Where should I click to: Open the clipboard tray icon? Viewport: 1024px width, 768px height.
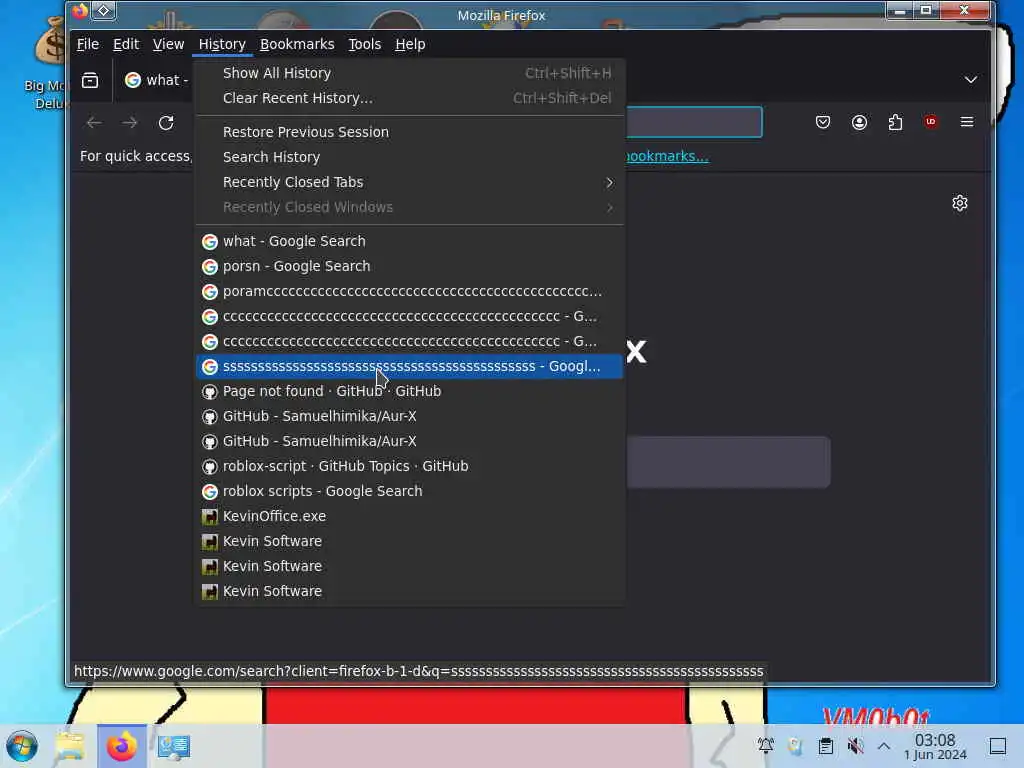[825, 745]
